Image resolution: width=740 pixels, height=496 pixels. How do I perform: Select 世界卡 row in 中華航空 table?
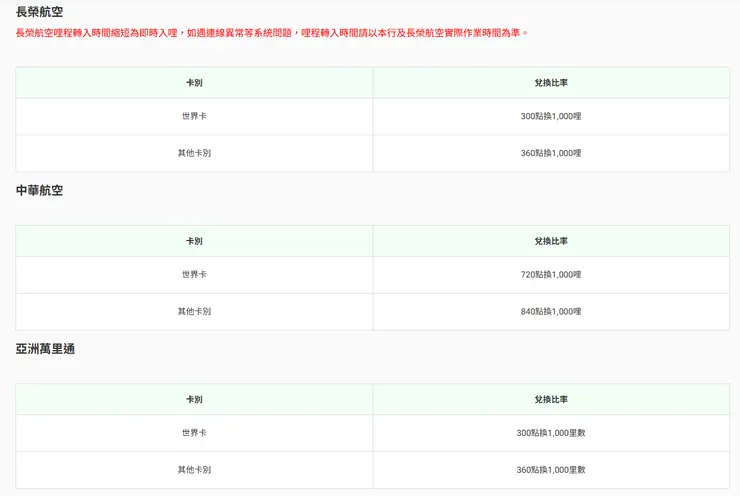tap(372, 275)
